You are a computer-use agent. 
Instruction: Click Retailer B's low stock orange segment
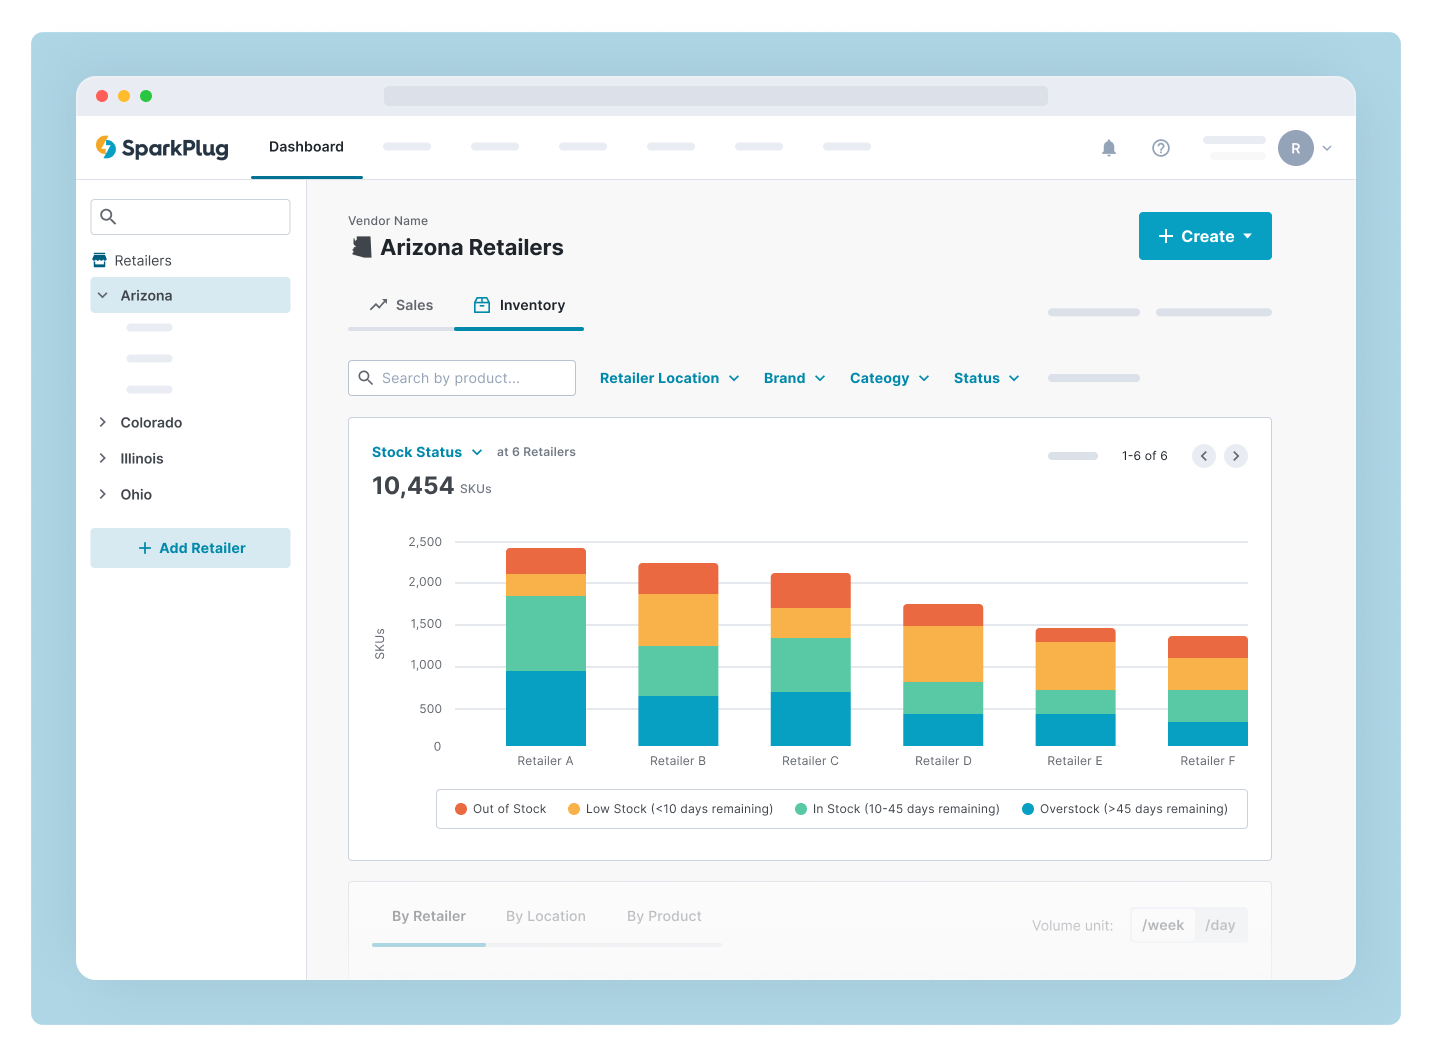(678, 620)
